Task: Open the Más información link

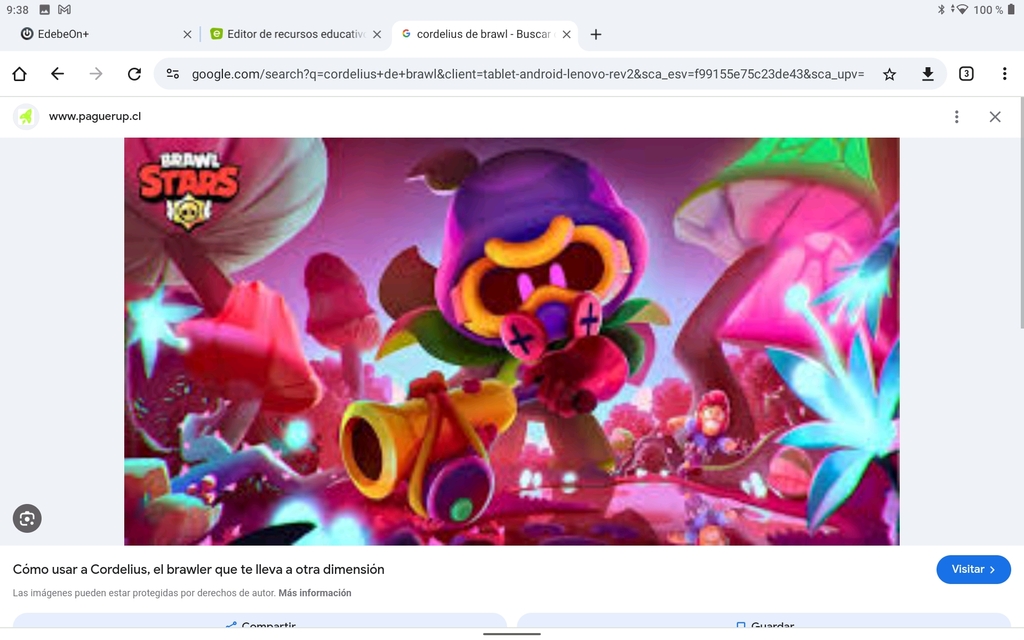Action: tap(315, 593)
